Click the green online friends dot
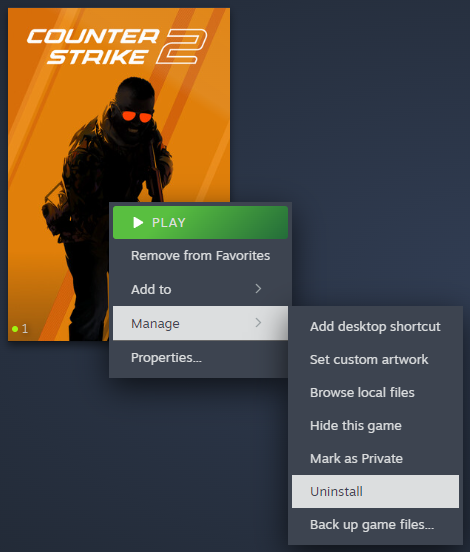This screenshot has height=552, width=470. [15, 329]
